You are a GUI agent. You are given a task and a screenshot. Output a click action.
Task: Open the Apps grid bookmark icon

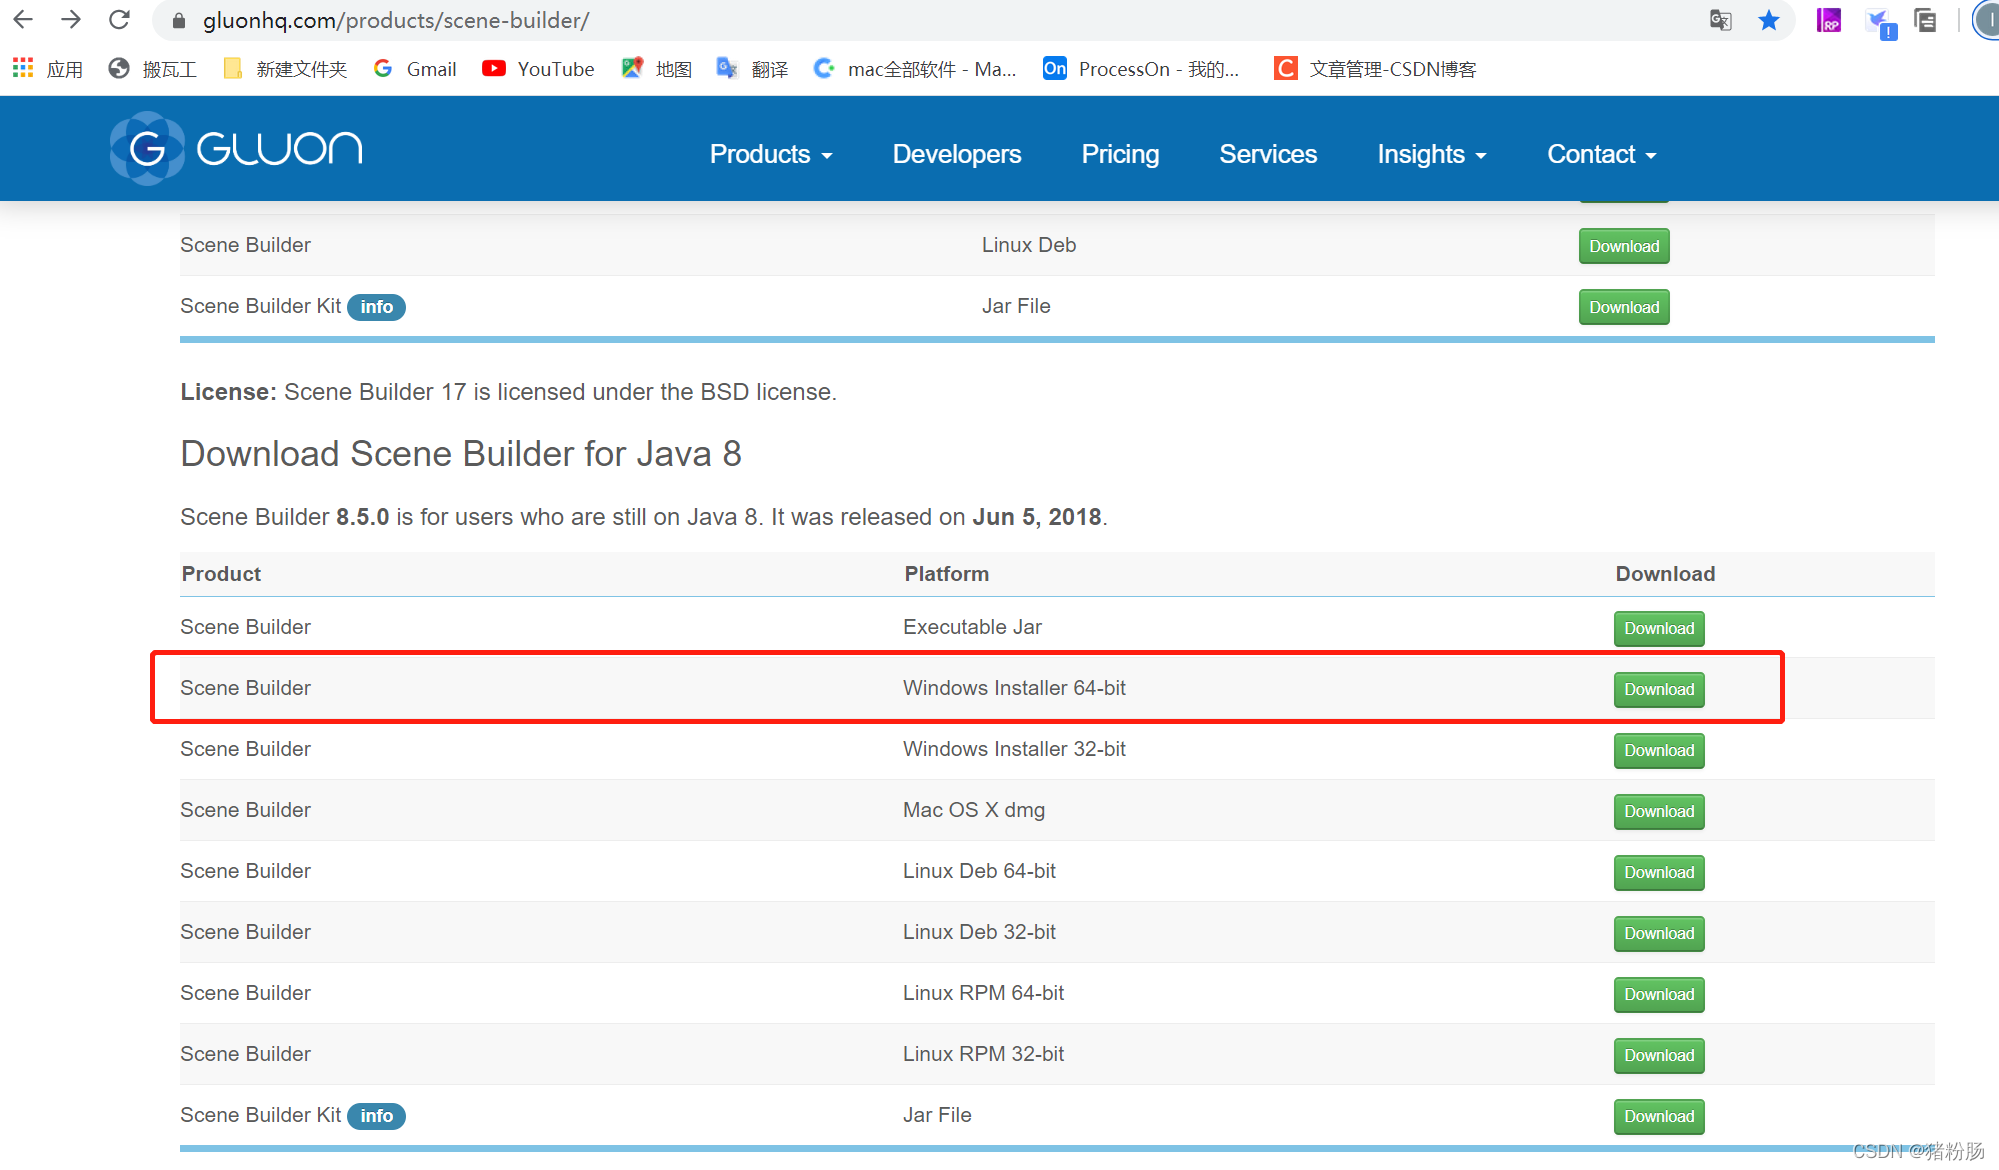pos(23,68)
